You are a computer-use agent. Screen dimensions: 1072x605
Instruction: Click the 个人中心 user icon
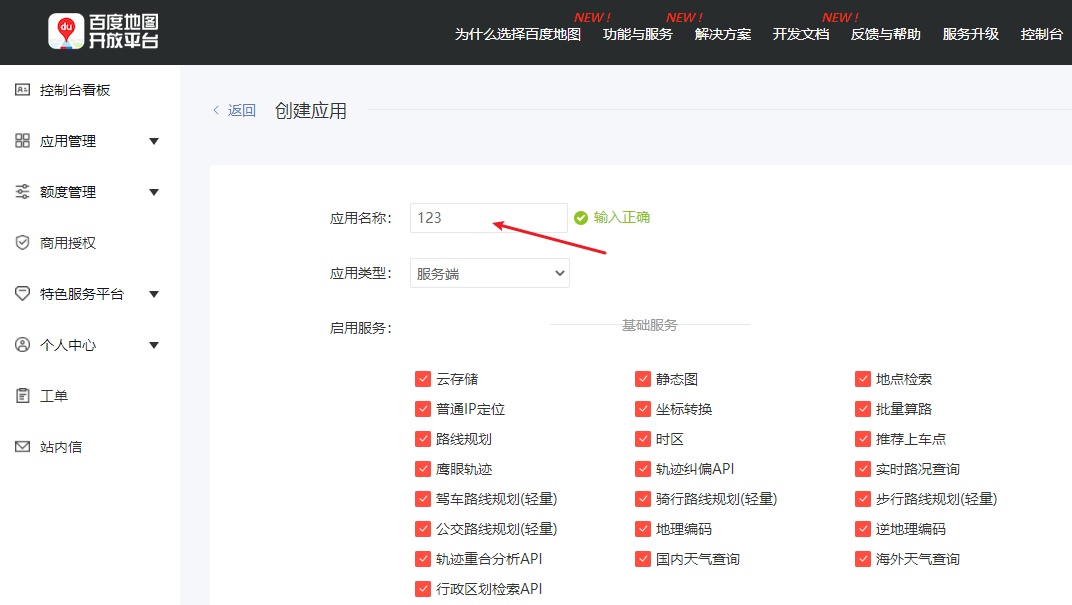coord(23,345)
